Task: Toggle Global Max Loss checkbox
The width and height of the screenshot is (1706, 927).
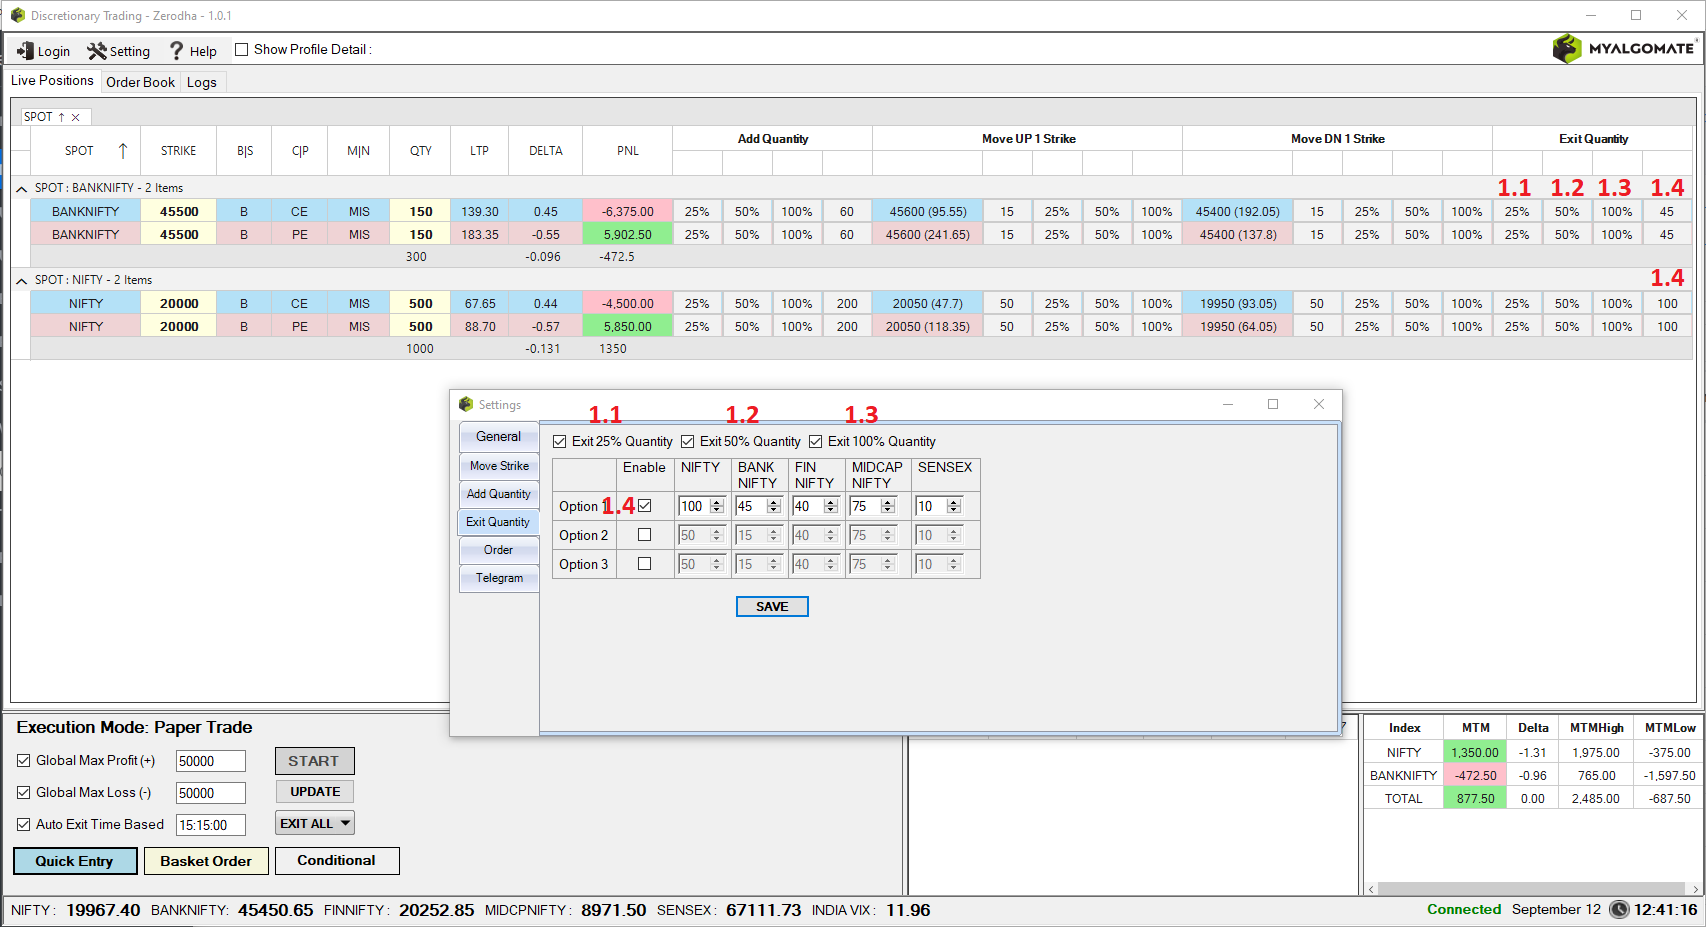Action: [24, 793]
